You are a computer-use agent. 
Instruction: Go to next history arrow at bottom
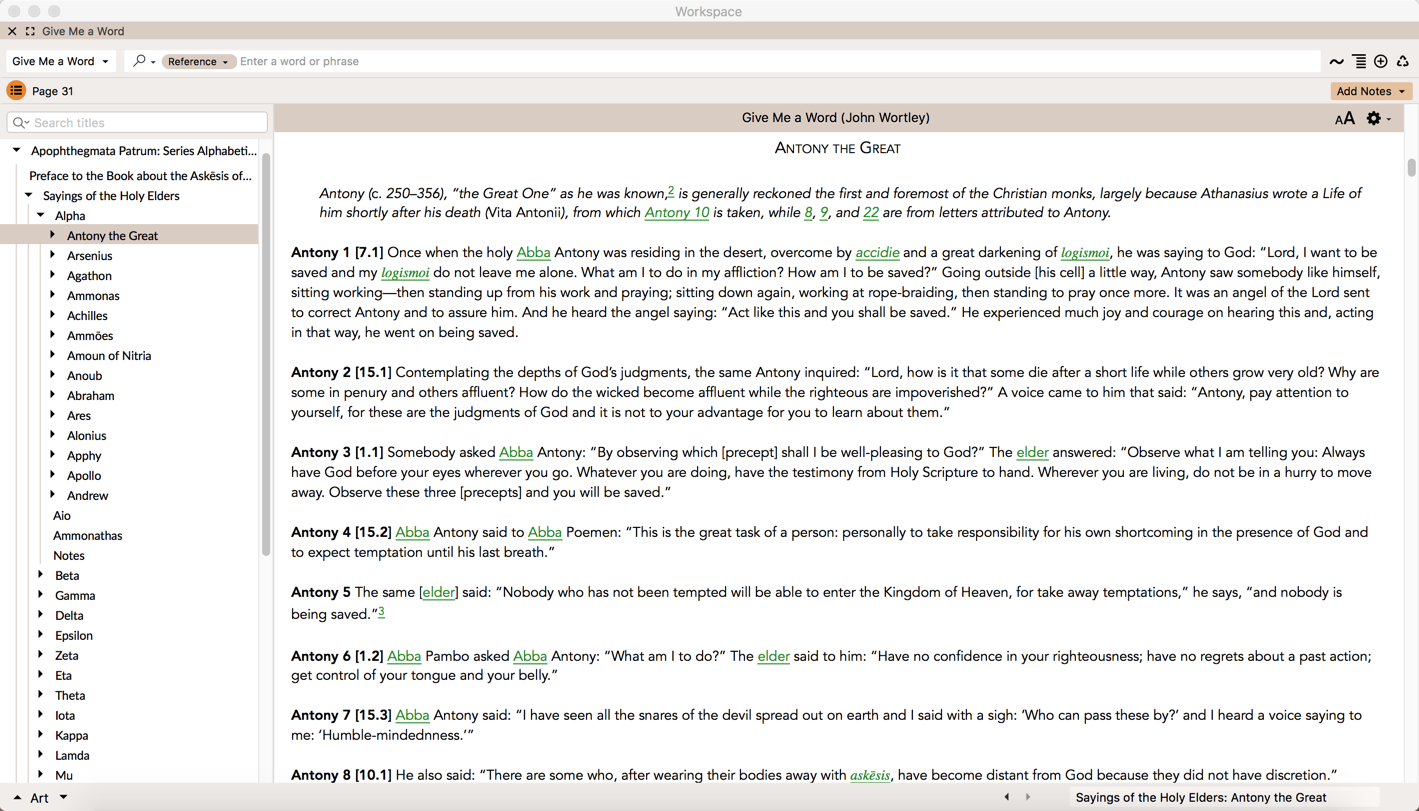(1028, 797)
